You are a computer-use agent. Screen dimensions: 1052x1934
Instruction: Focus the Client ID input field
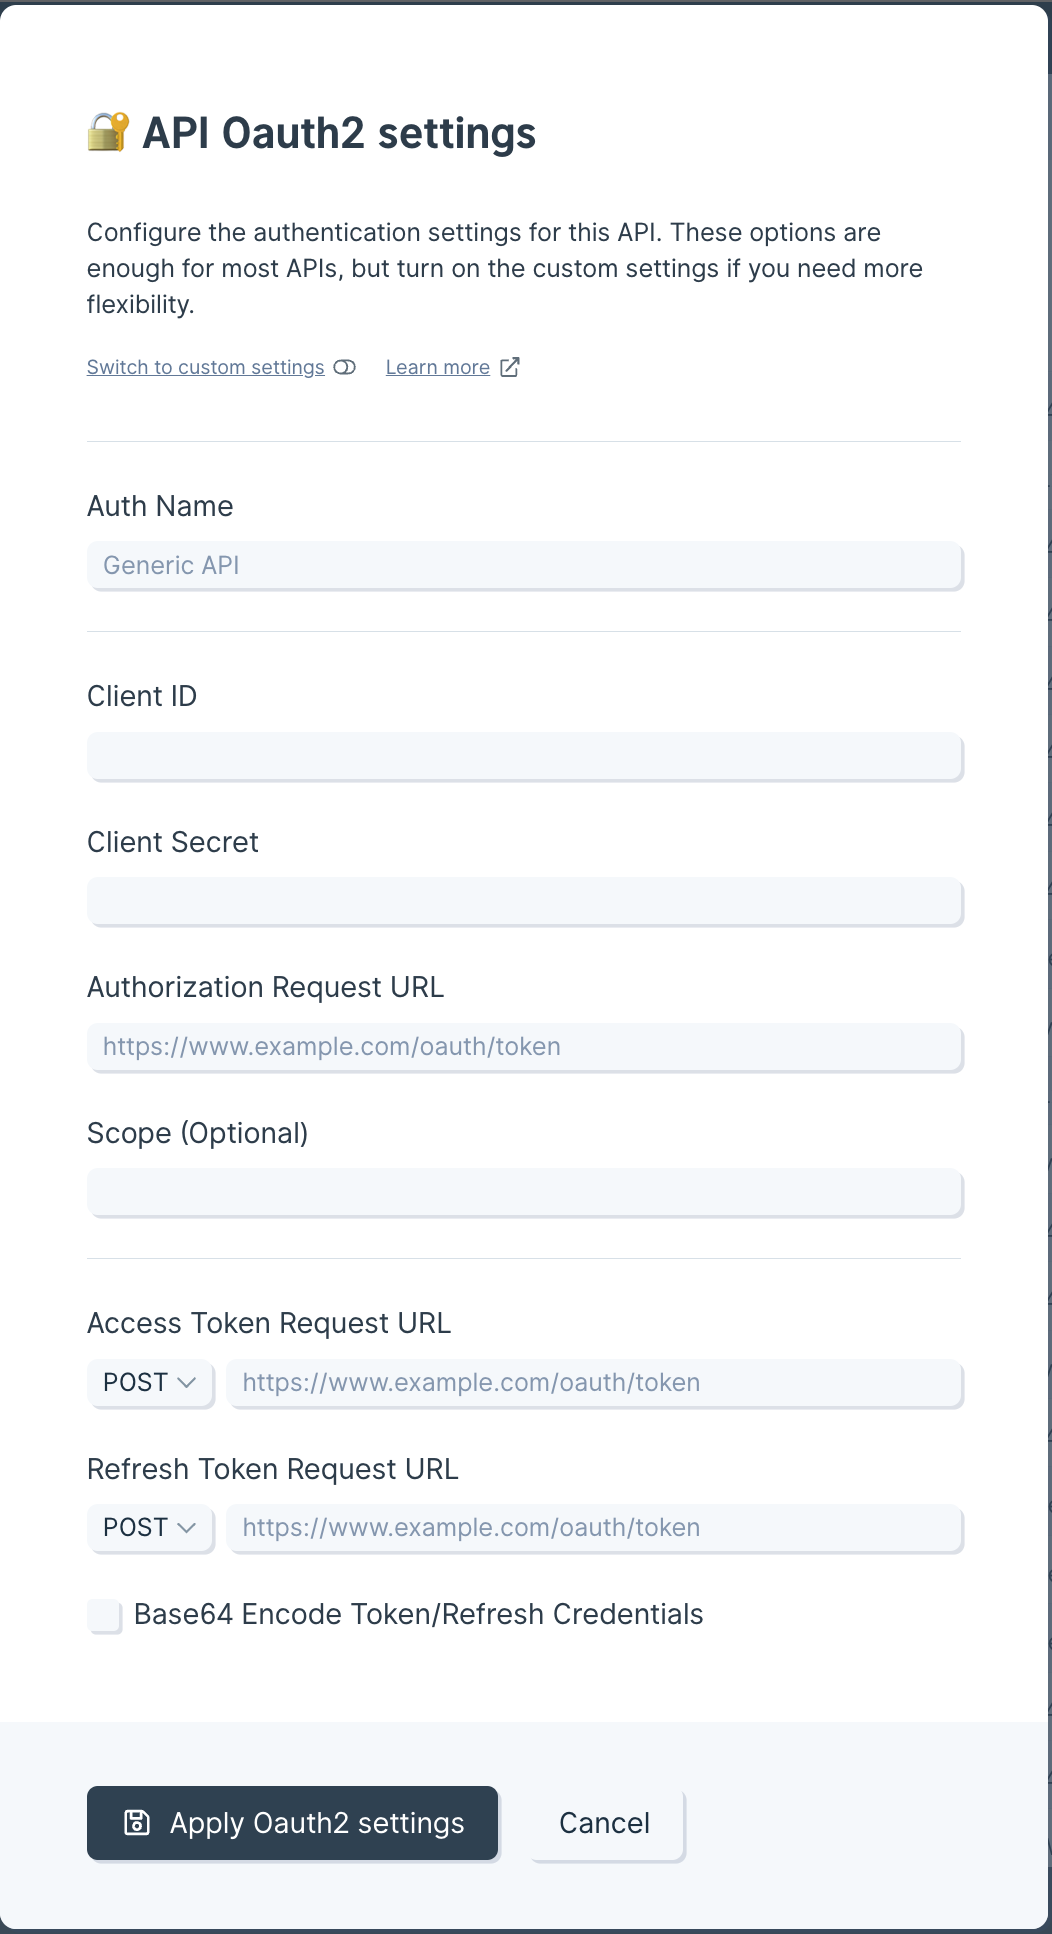click(x=525, y=757)
